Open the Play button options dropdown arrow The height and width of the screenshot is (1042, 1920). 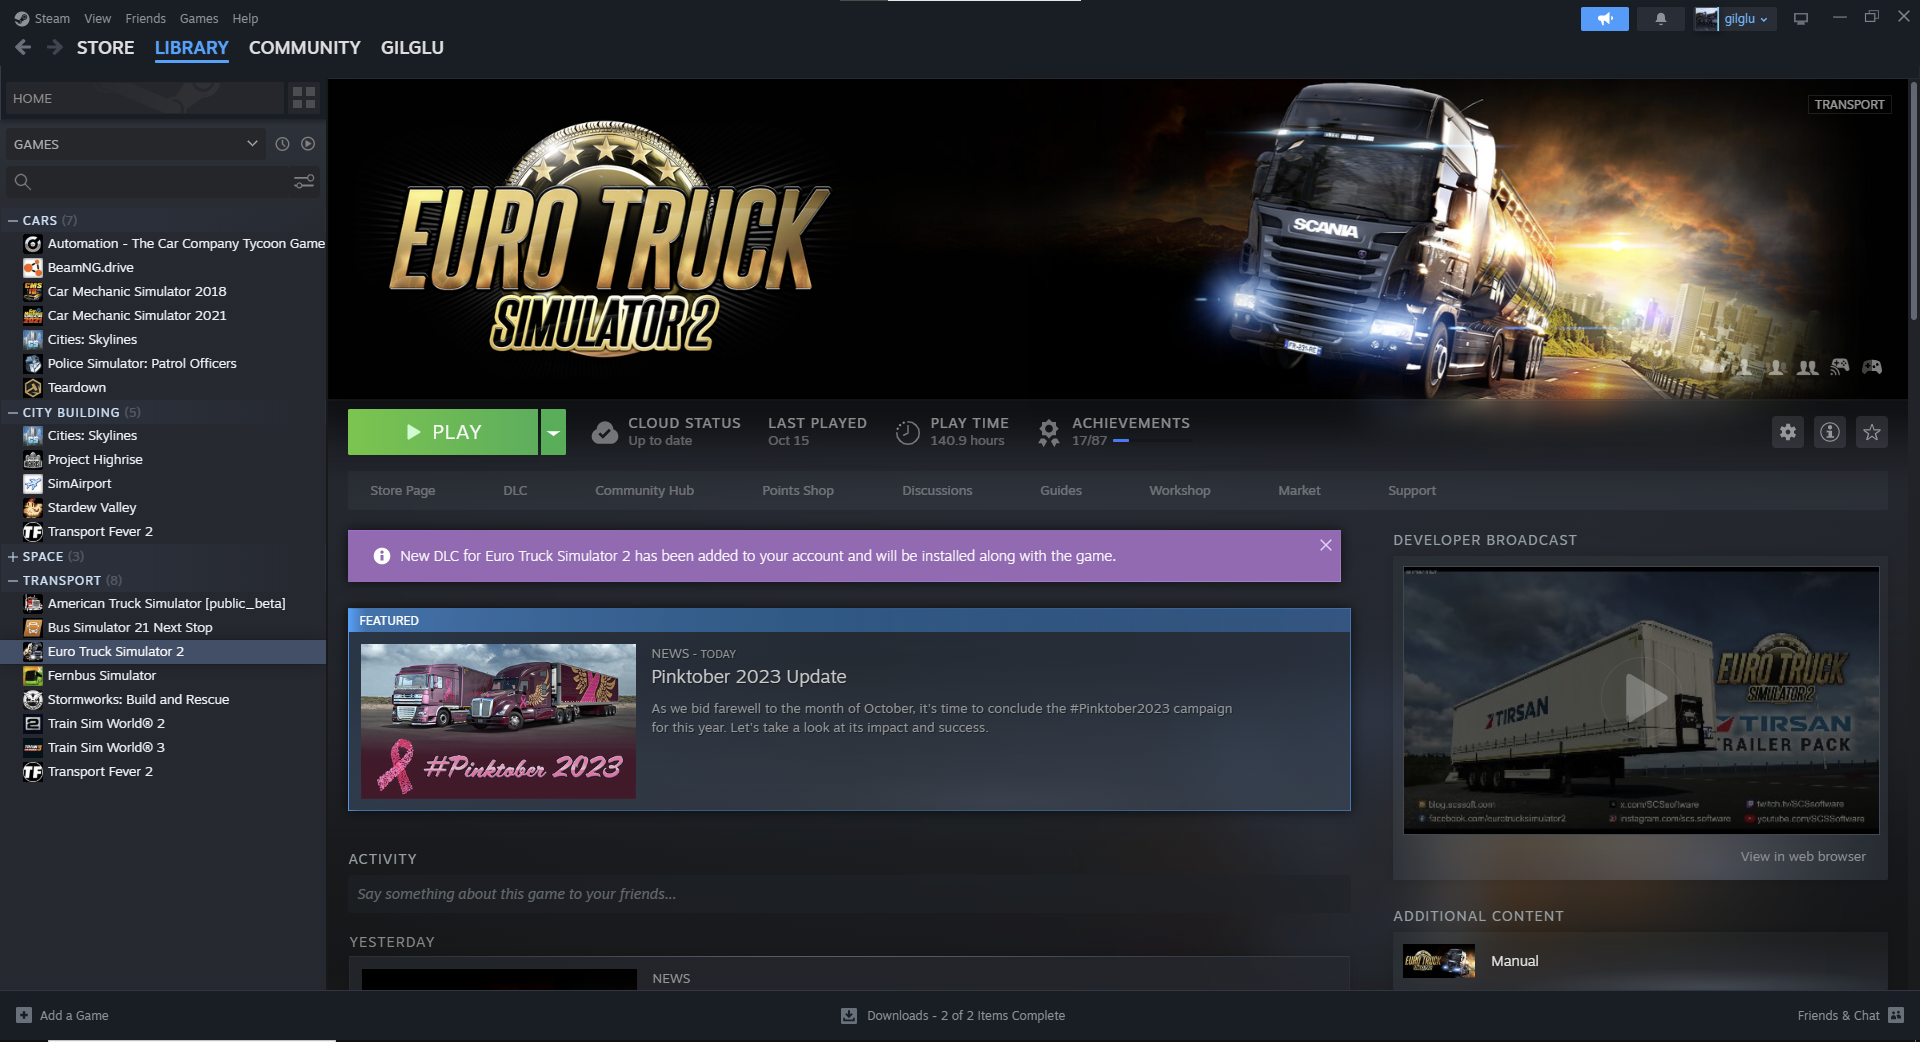click(x=553, y=432)
